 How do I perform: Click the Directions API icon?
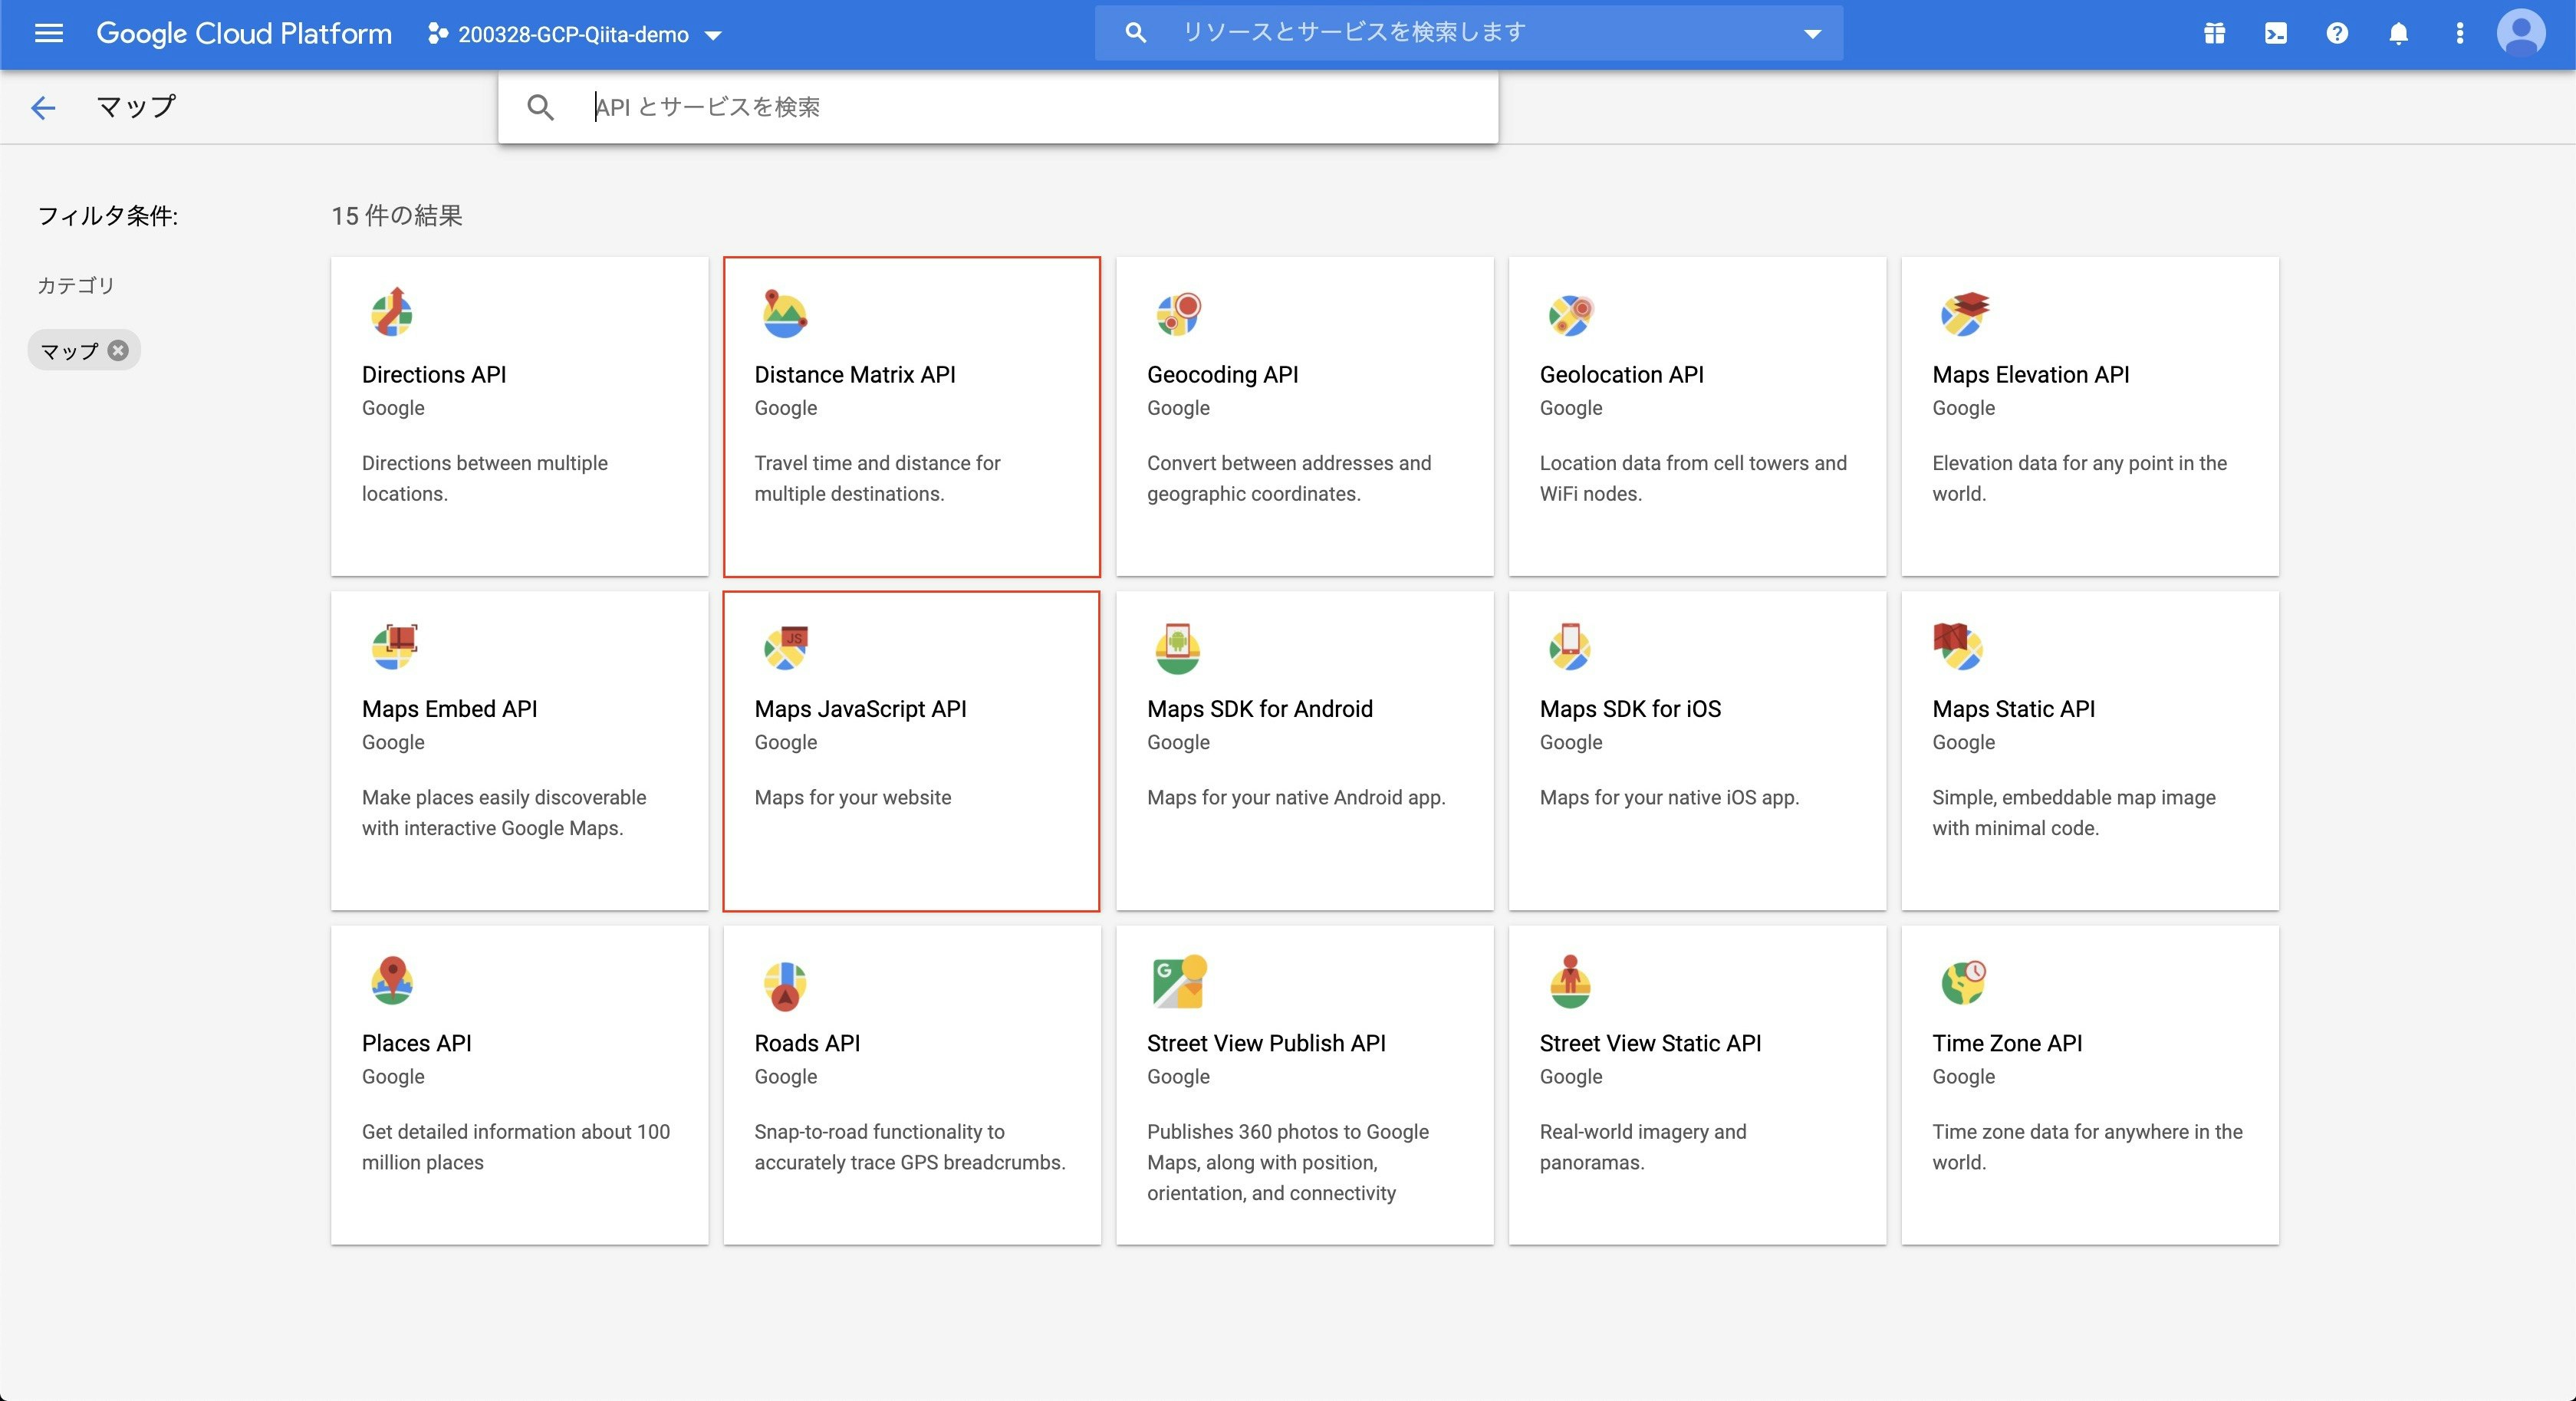click(392, 313)
